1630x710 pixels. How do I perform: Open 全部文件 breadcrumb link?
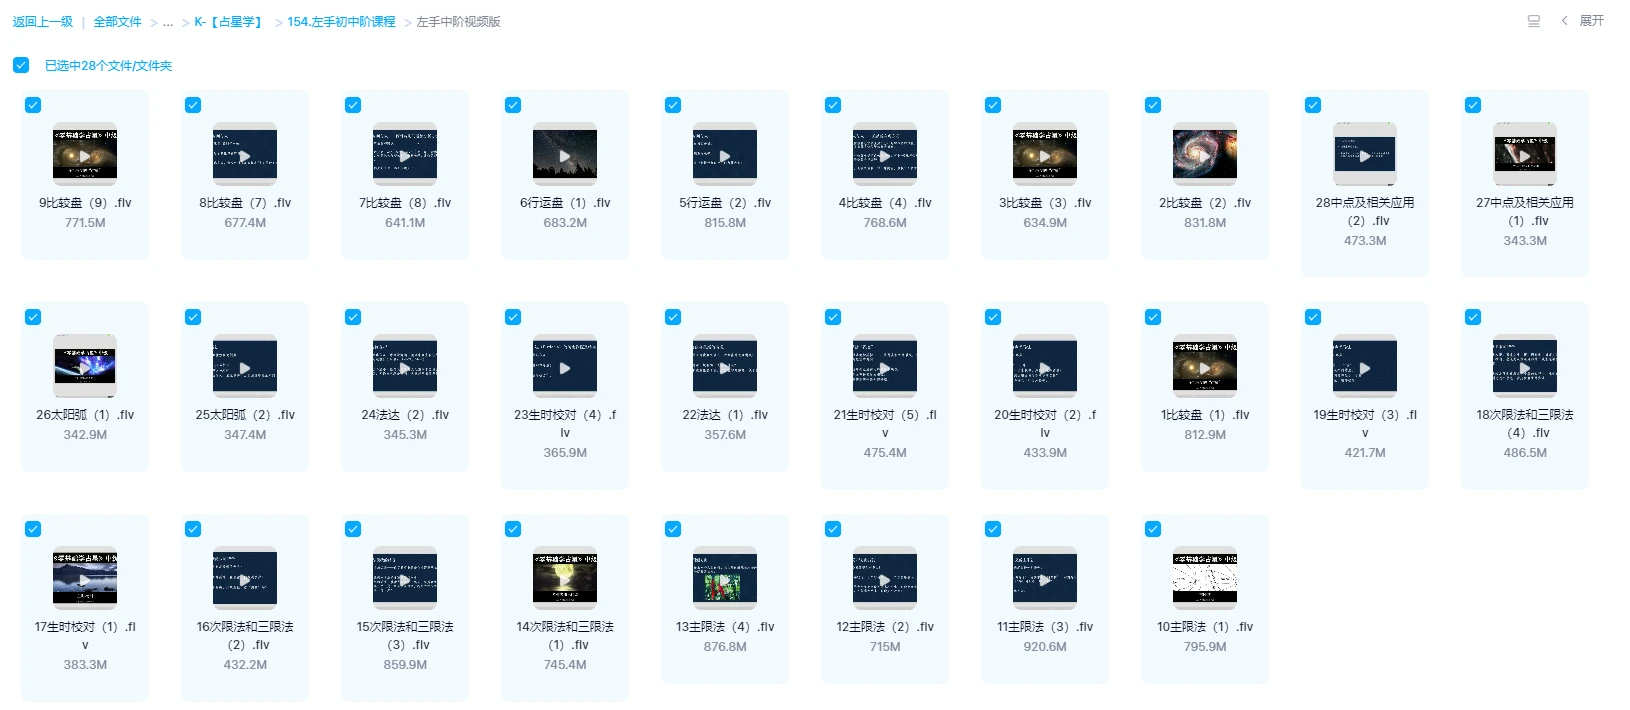117,21
